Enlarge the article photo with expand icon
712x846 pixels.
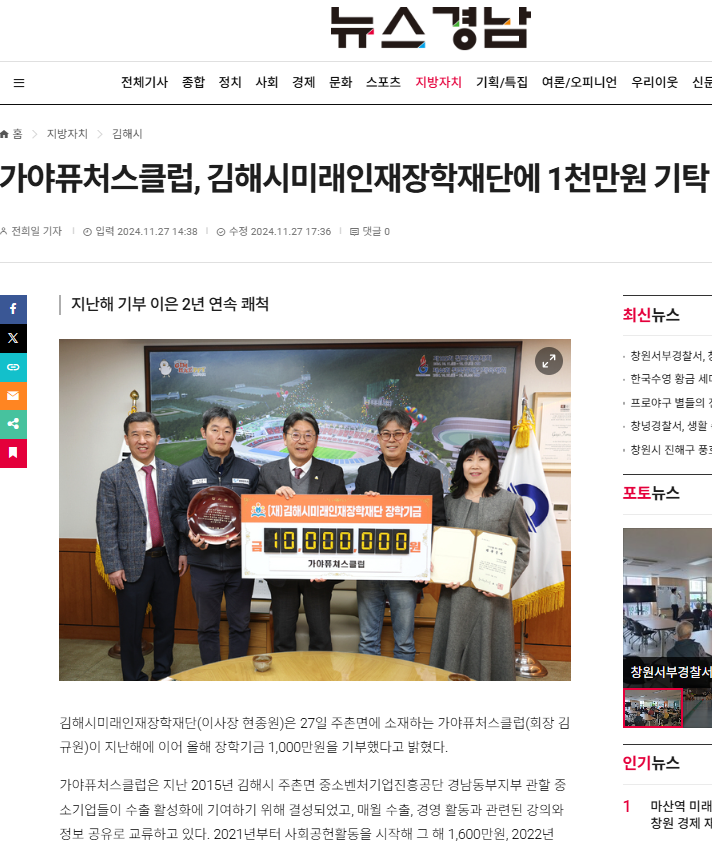[548, 361]
